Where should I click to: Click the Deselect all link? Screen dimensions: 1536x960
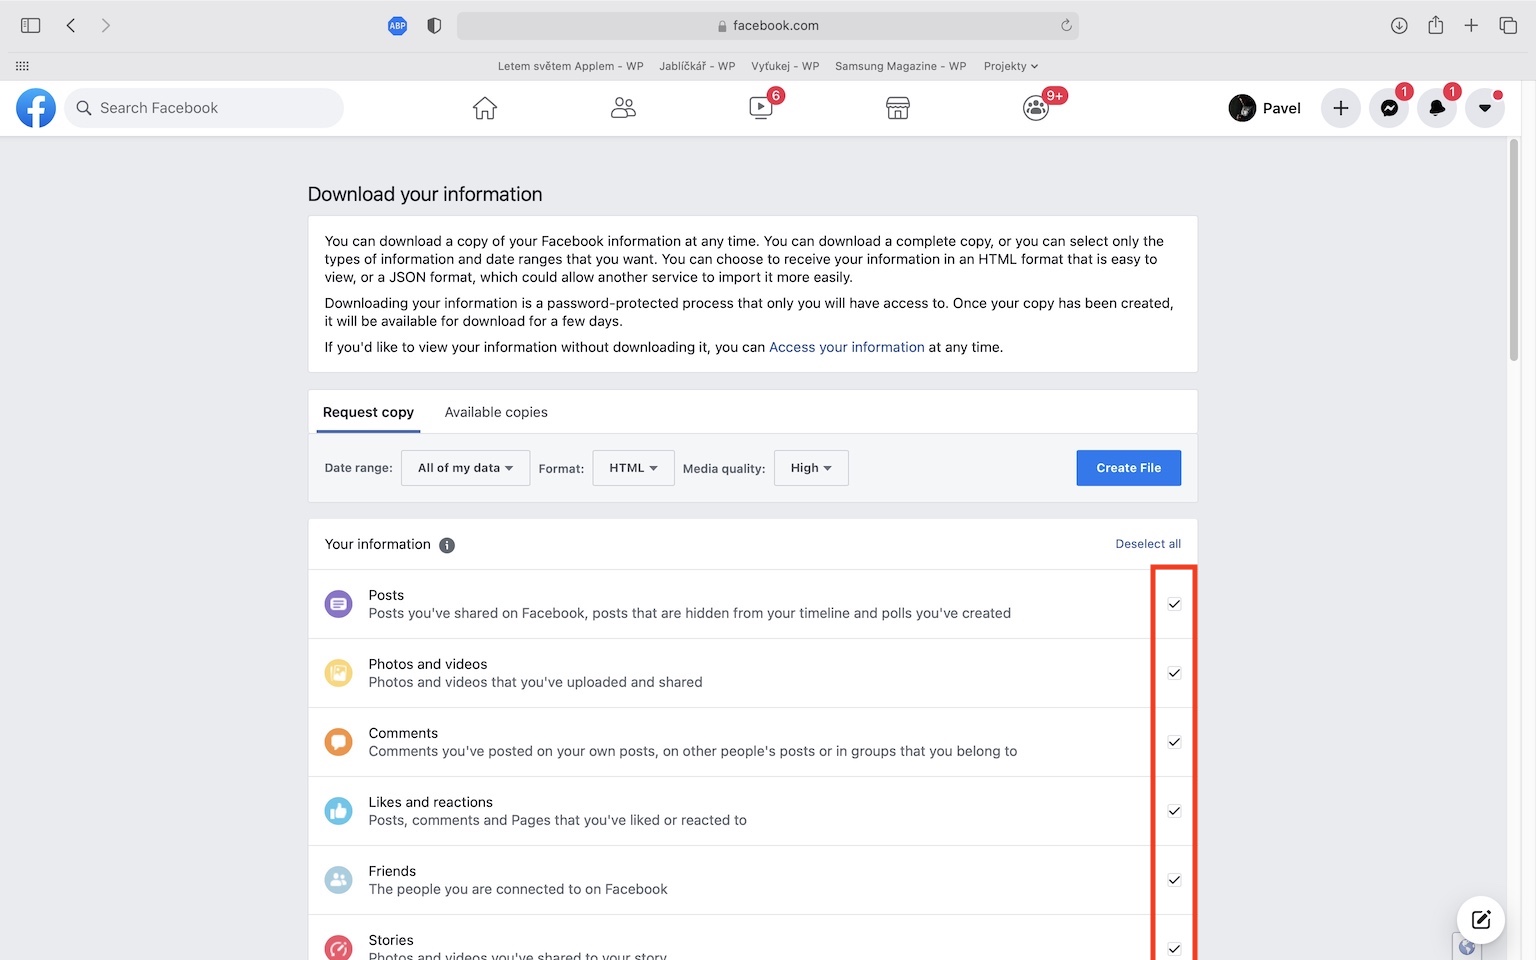click(1148, 544)
